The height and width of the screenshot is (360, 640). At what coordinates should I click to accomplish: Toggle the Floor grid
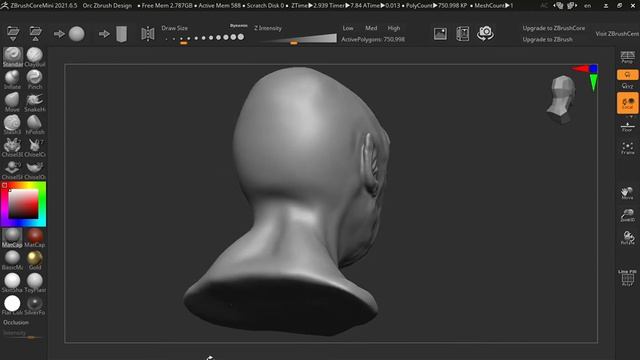(x=627, y=127)
